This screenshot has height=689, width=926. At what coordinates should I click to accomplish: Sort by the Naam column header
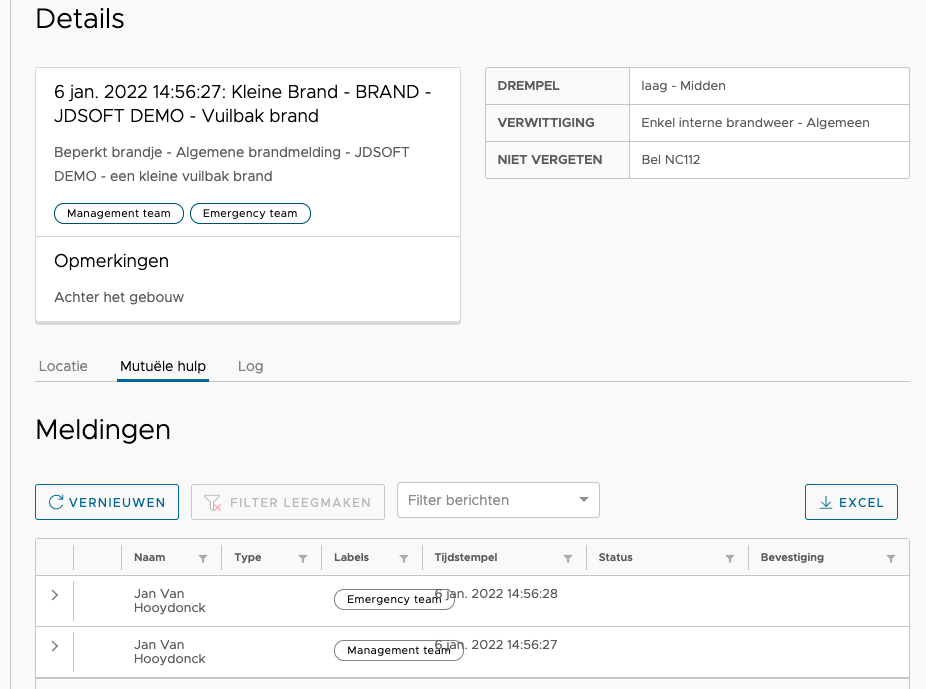coord(150,557)
